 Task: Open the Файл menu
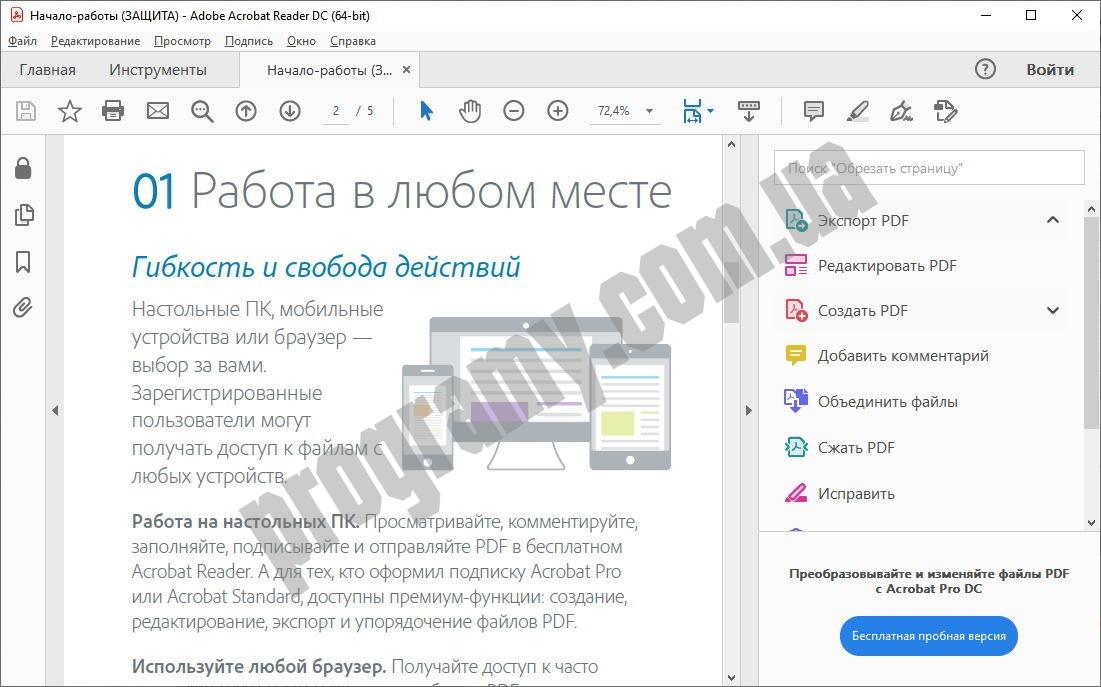tap(22, 41)
